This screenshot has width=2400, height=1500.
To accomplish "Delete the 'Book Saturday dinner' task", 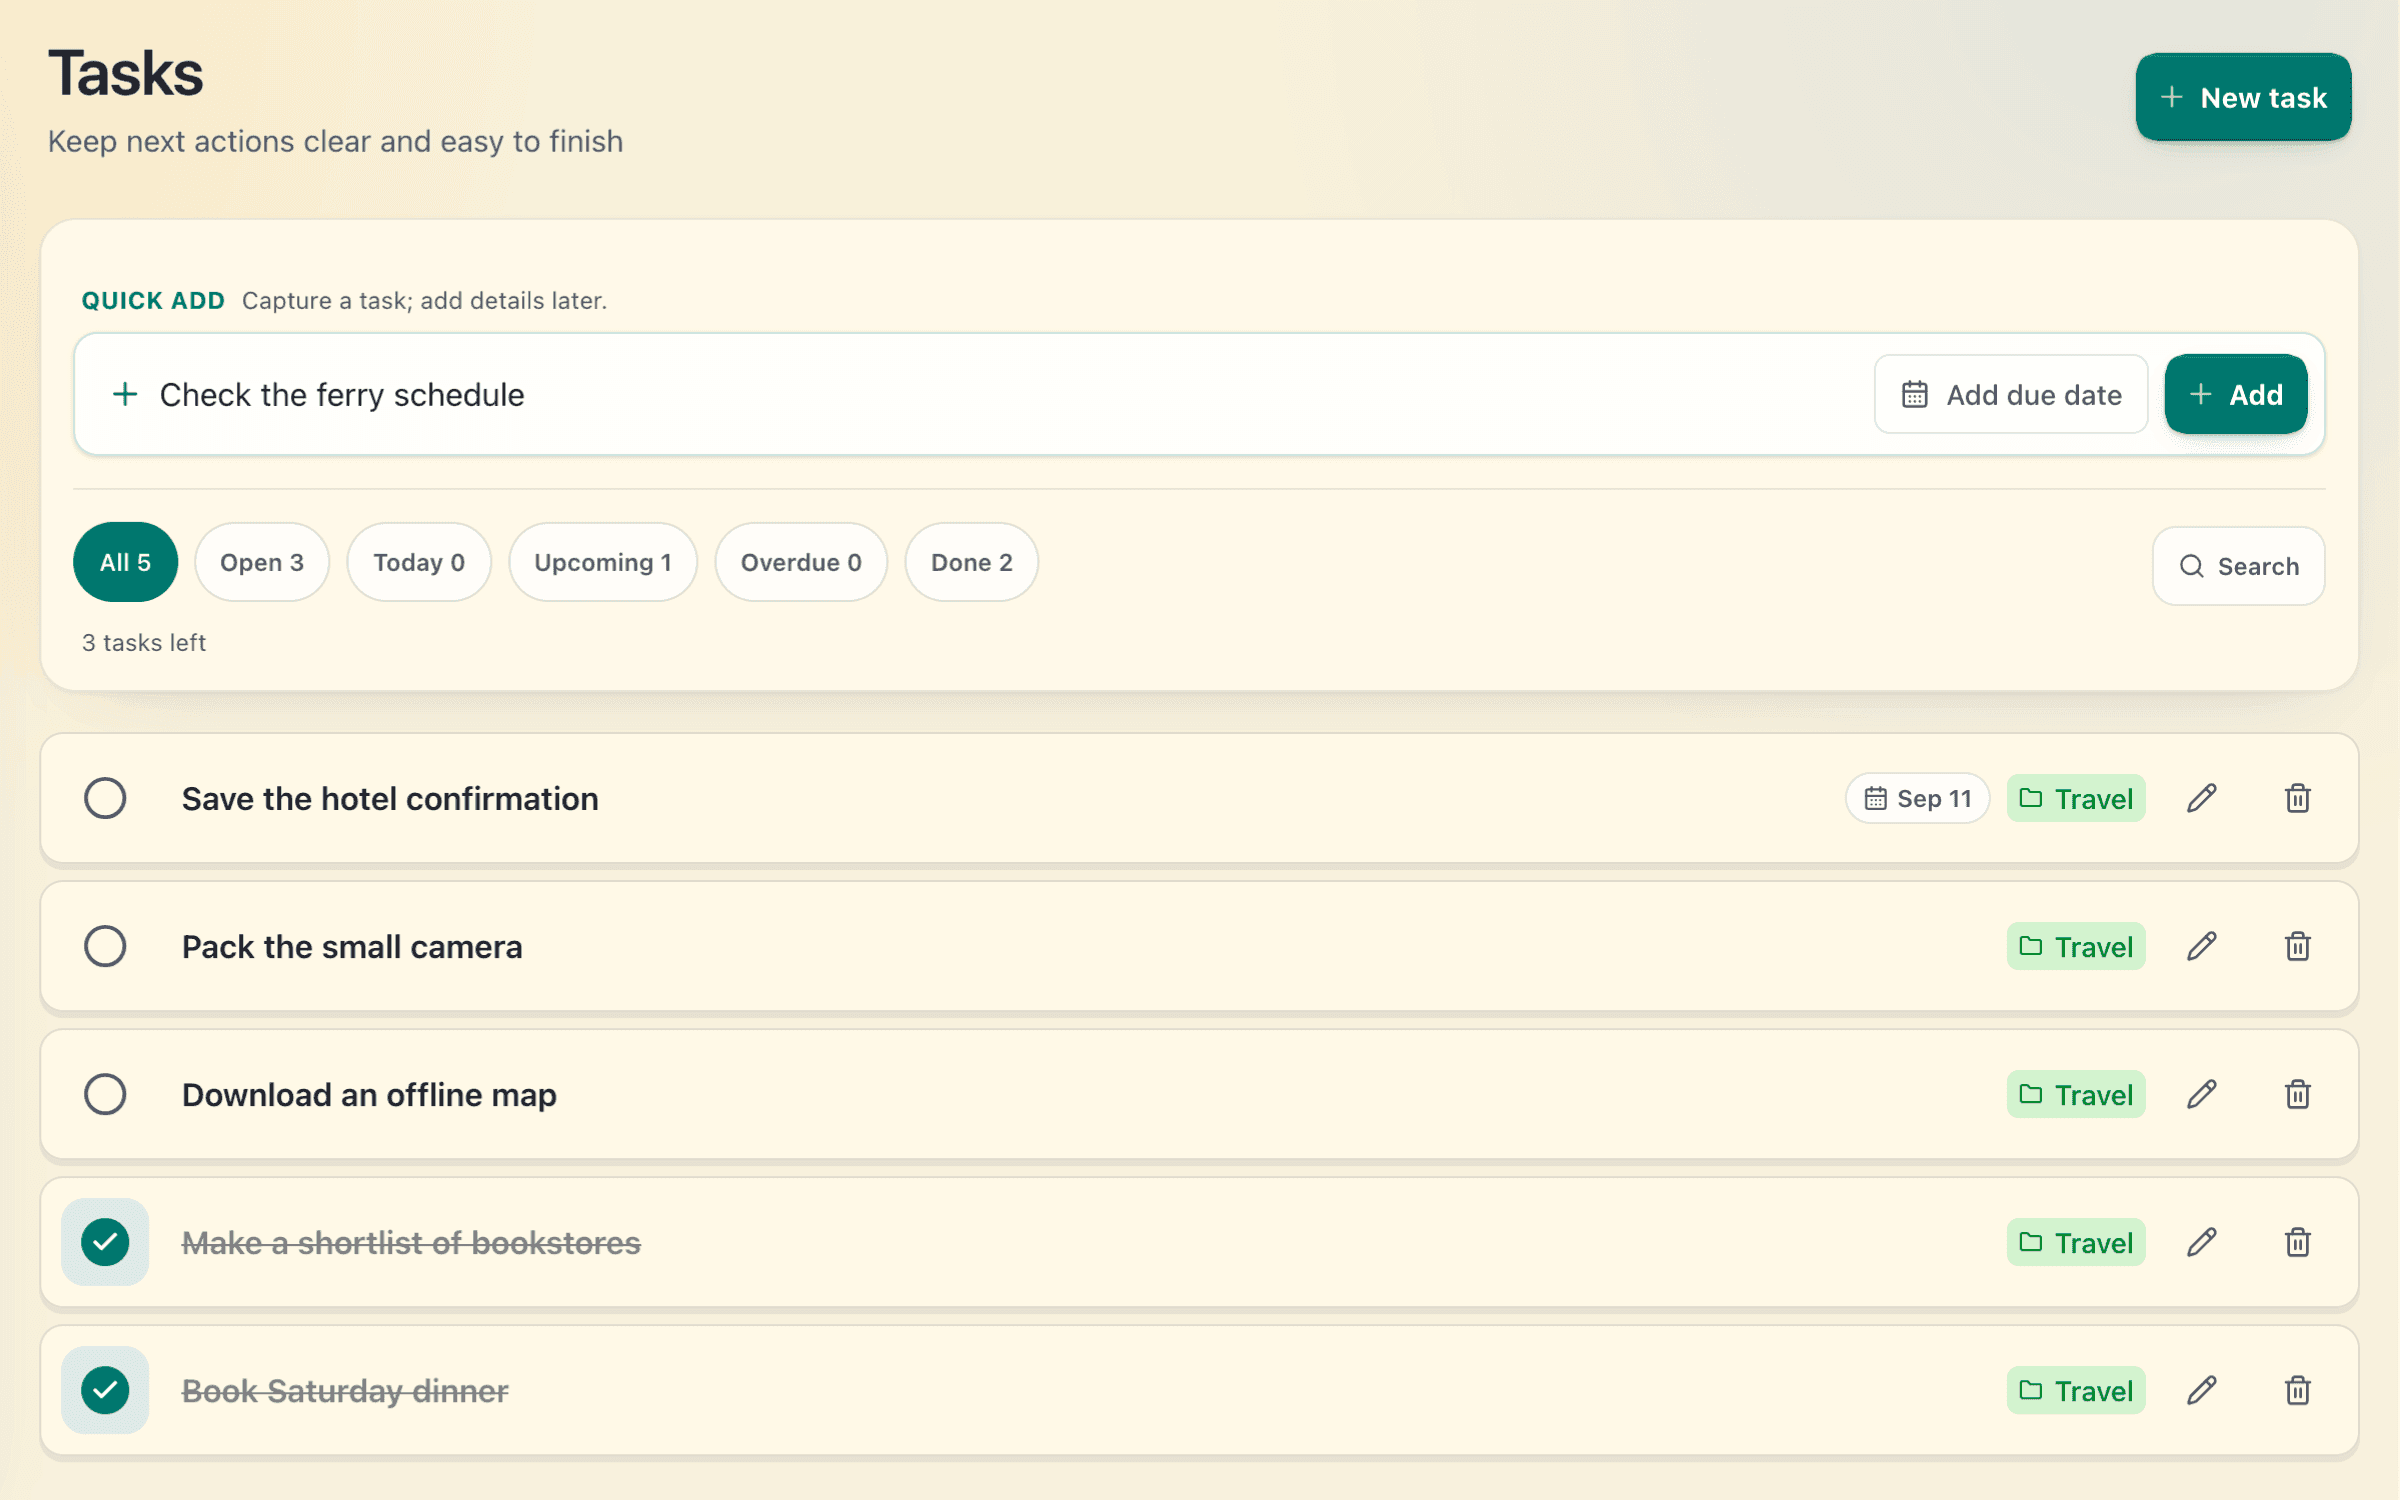I will (x=2297, y=1390).
